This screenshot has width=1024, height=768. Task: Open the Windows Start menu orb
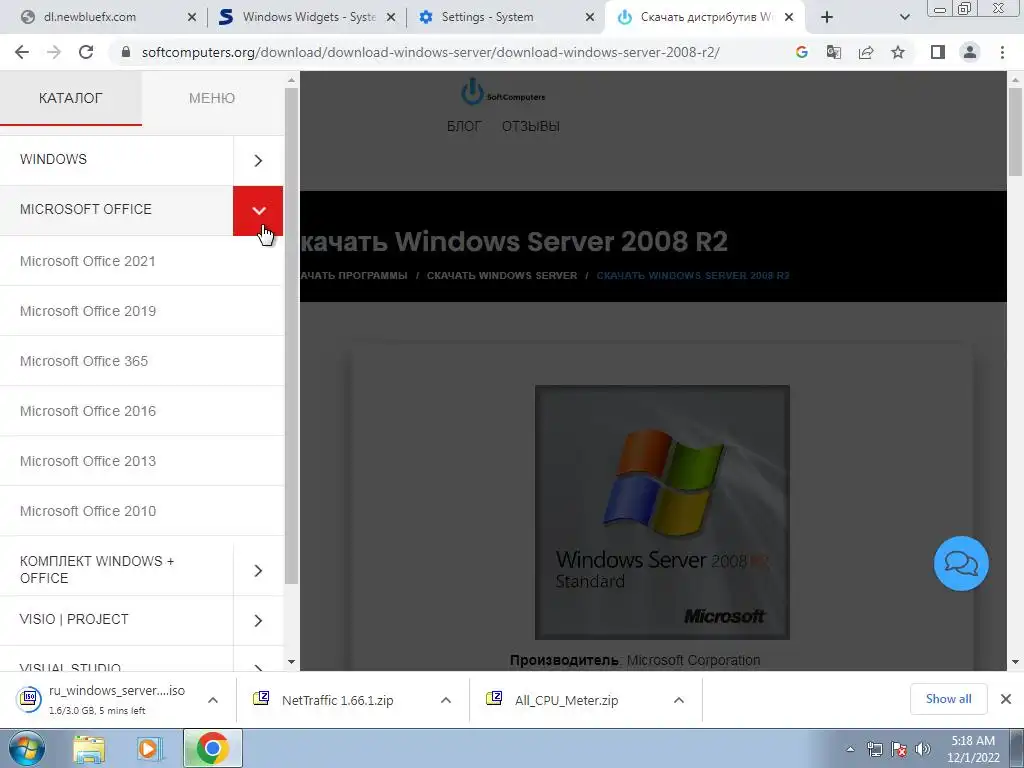tap(27, 748)
